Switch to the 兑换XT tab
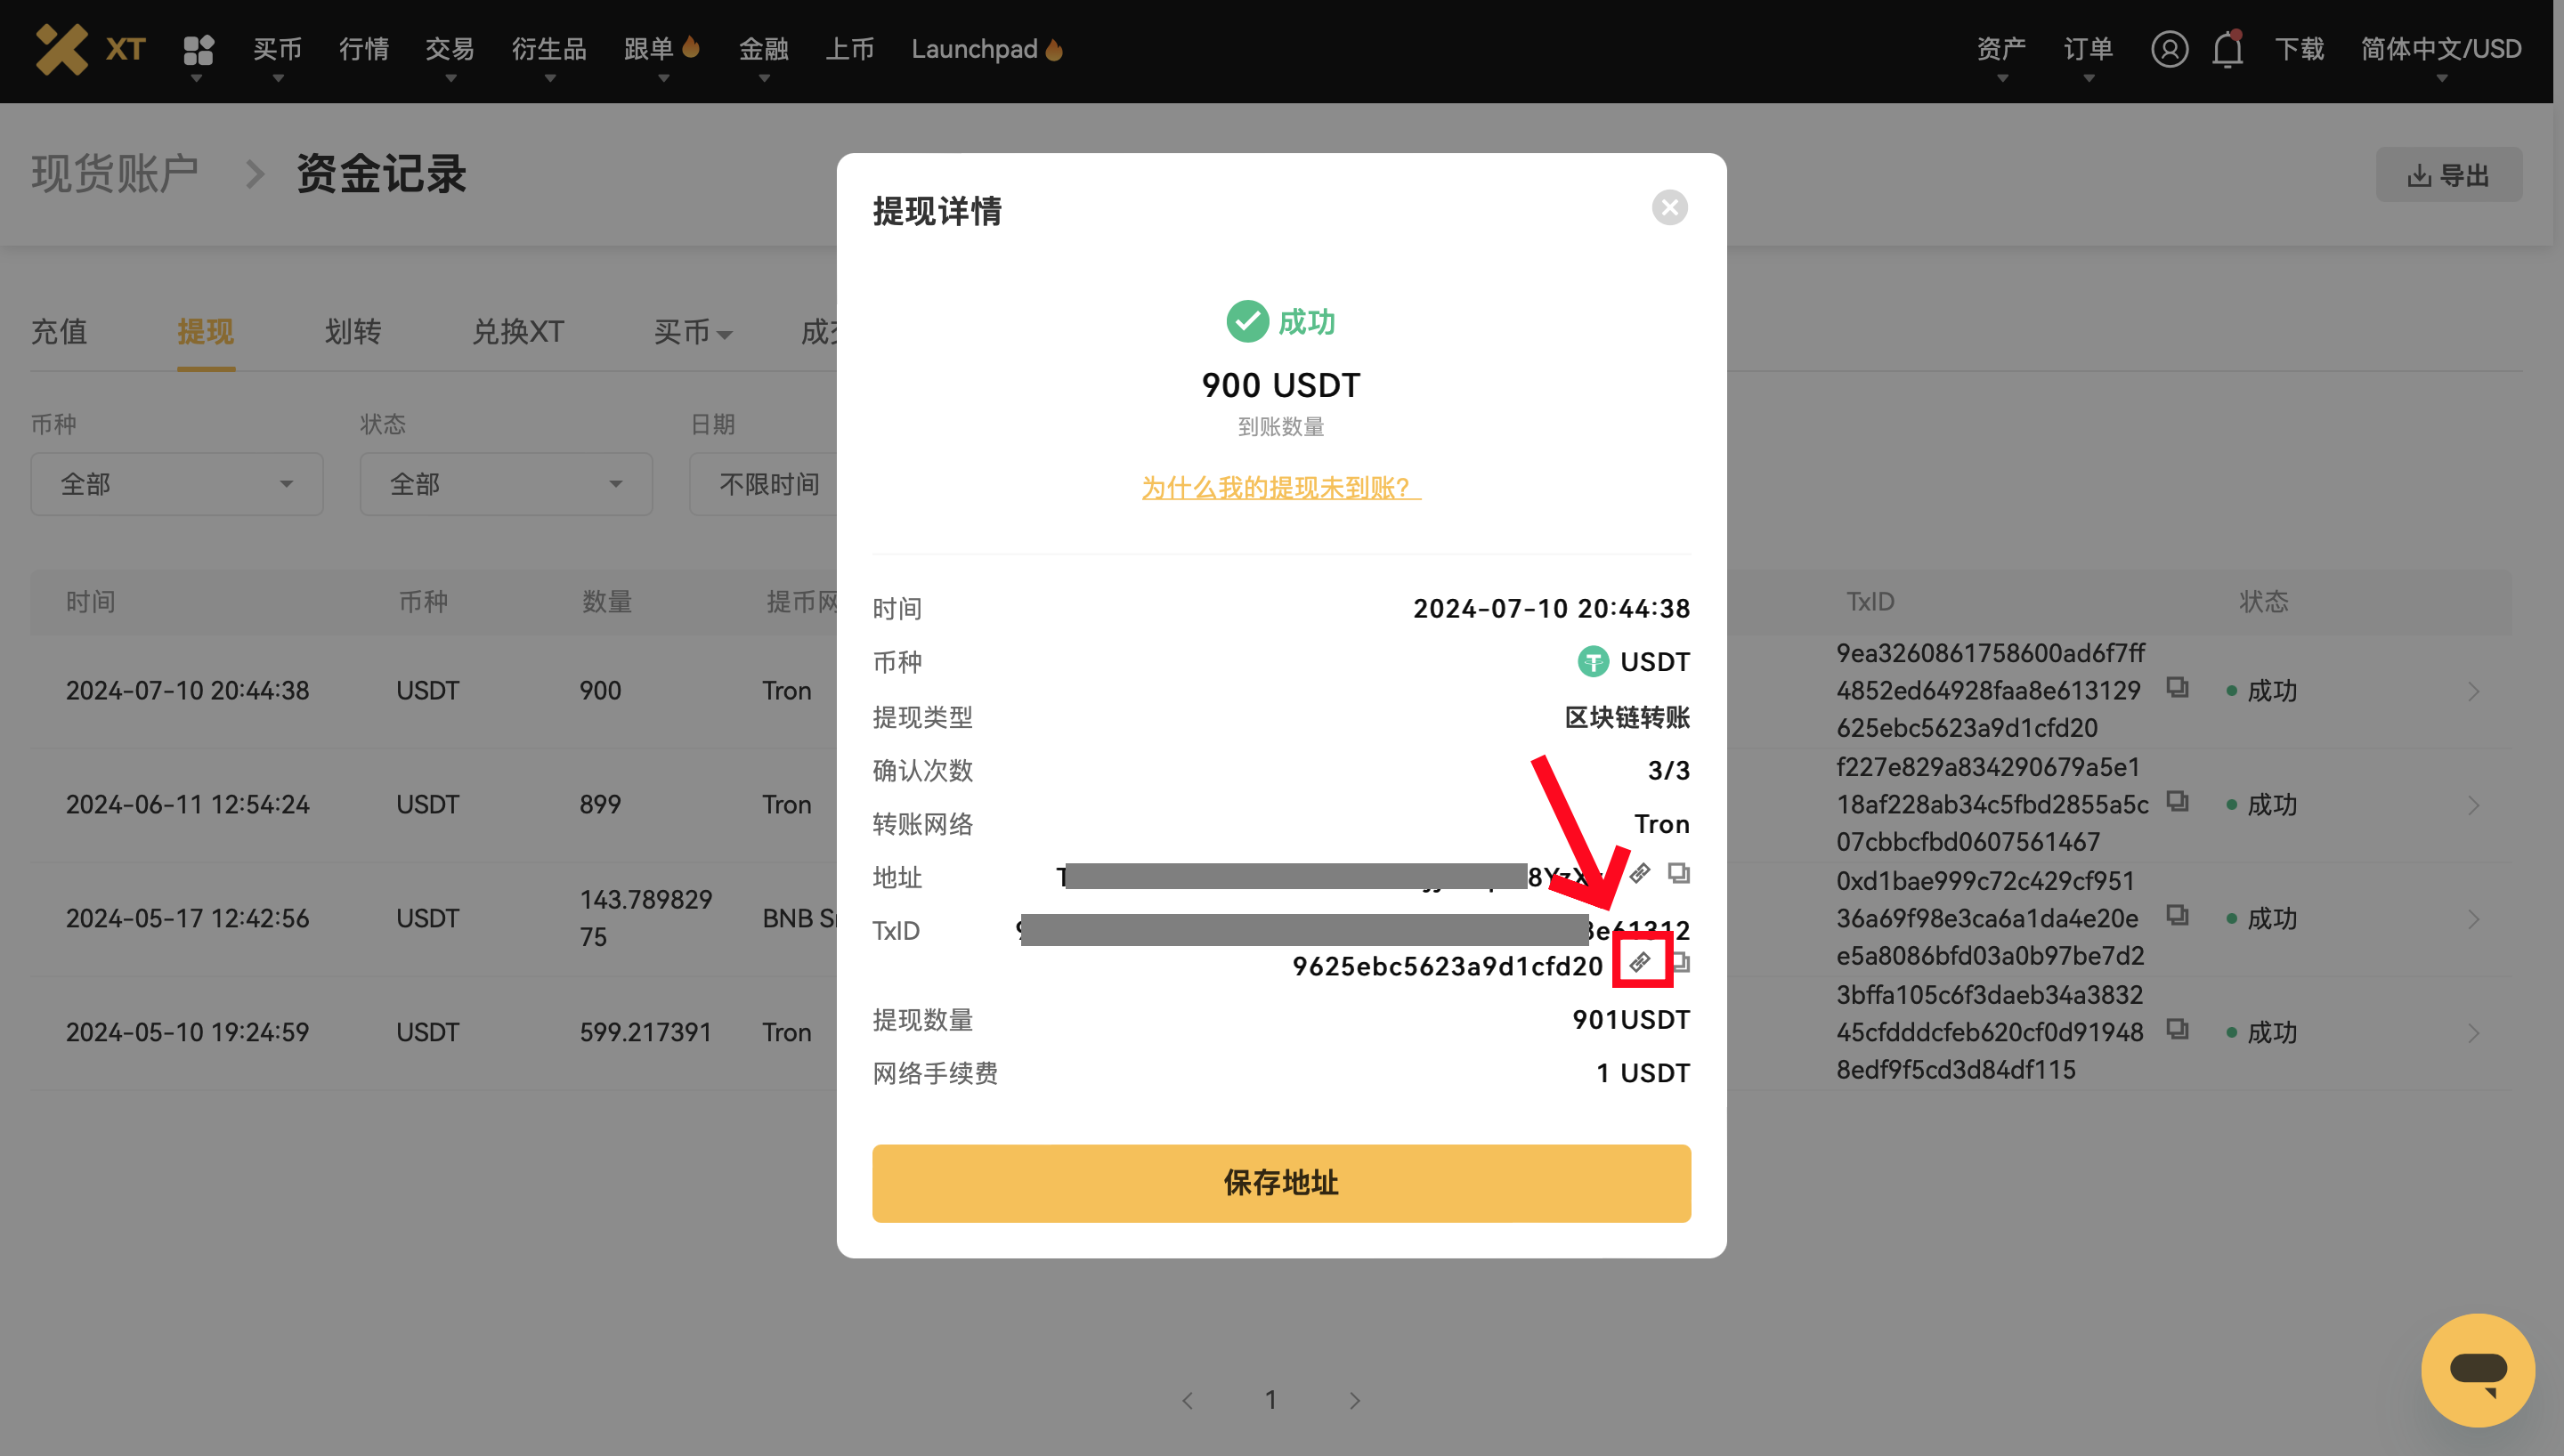 pos(518,332)
